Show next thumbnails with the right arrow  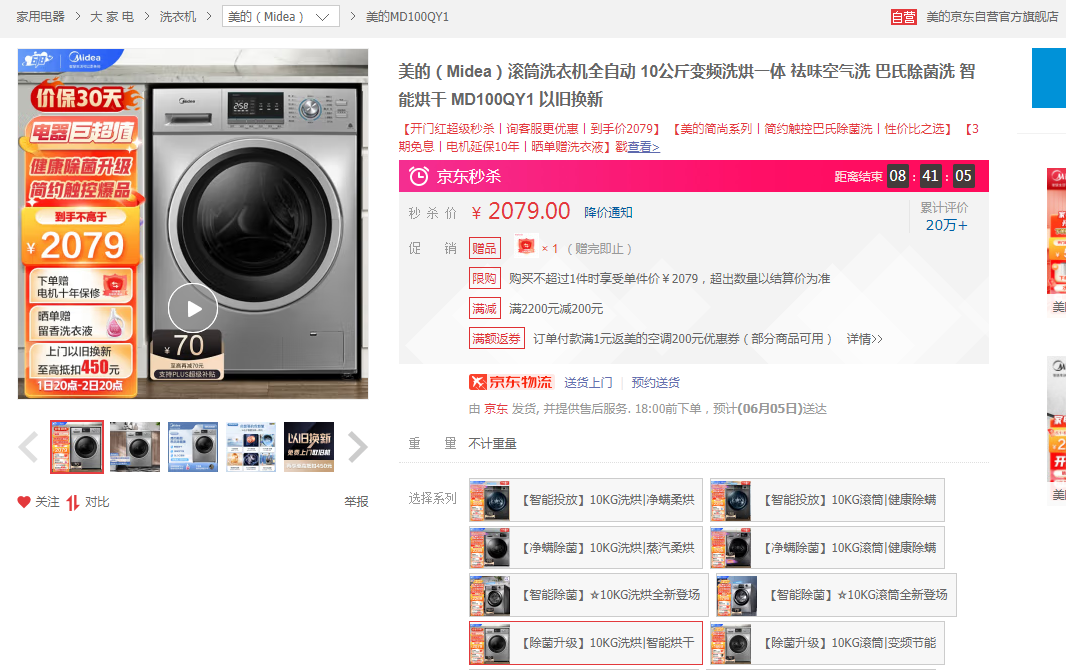(x=358, y=447)
